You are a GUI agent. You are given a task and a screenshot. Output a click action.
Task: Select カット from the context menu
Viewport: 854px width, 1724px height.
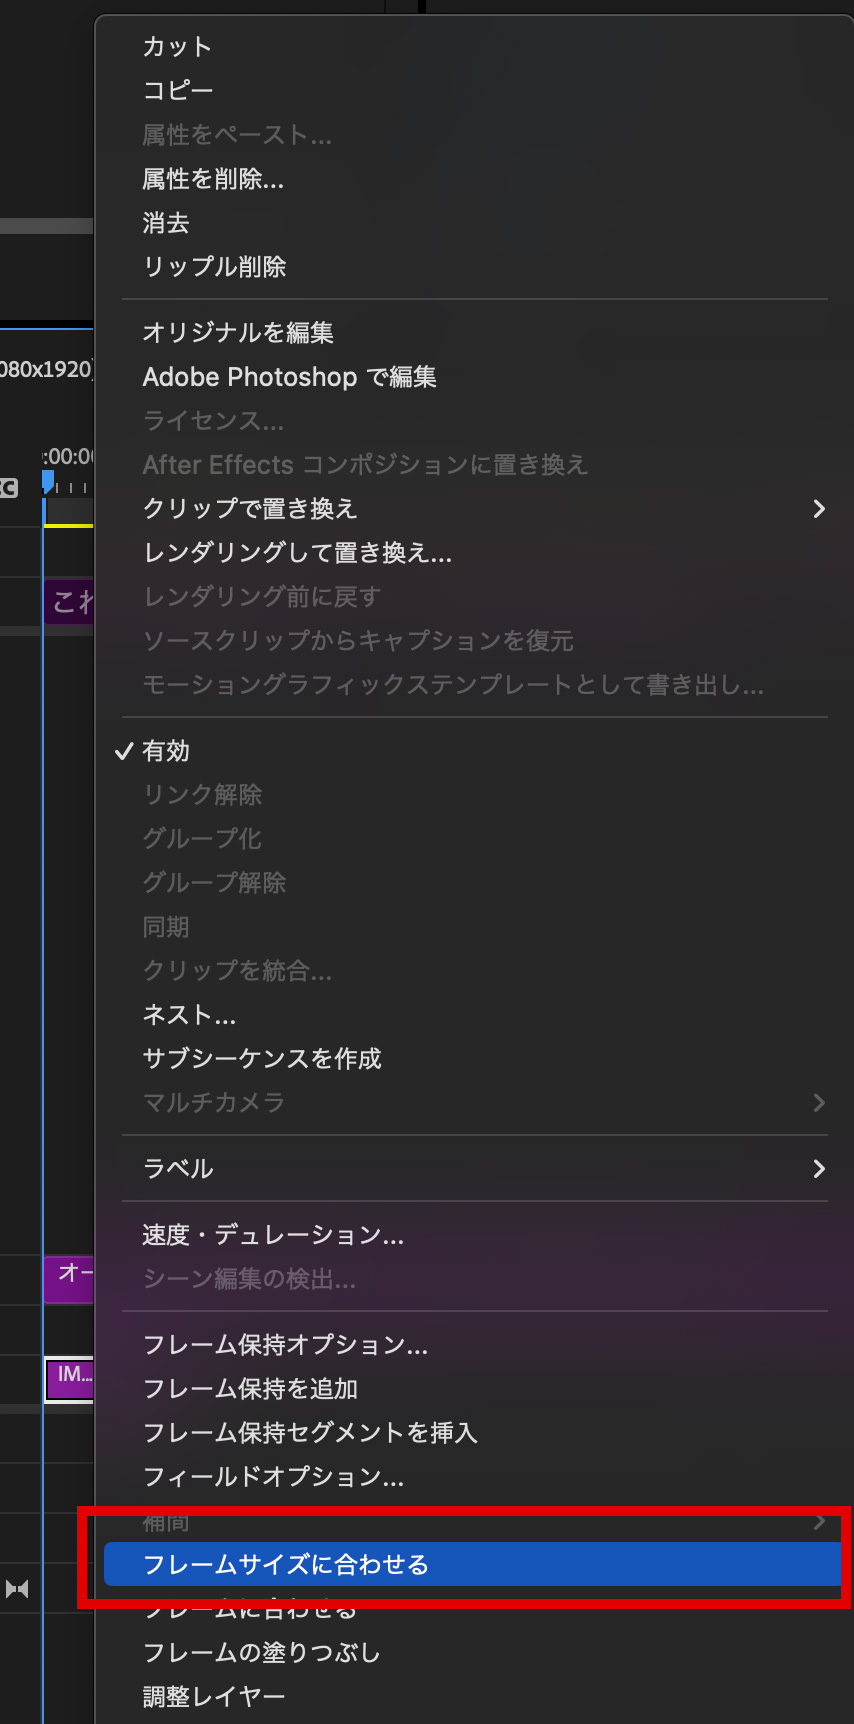point(177,47)
